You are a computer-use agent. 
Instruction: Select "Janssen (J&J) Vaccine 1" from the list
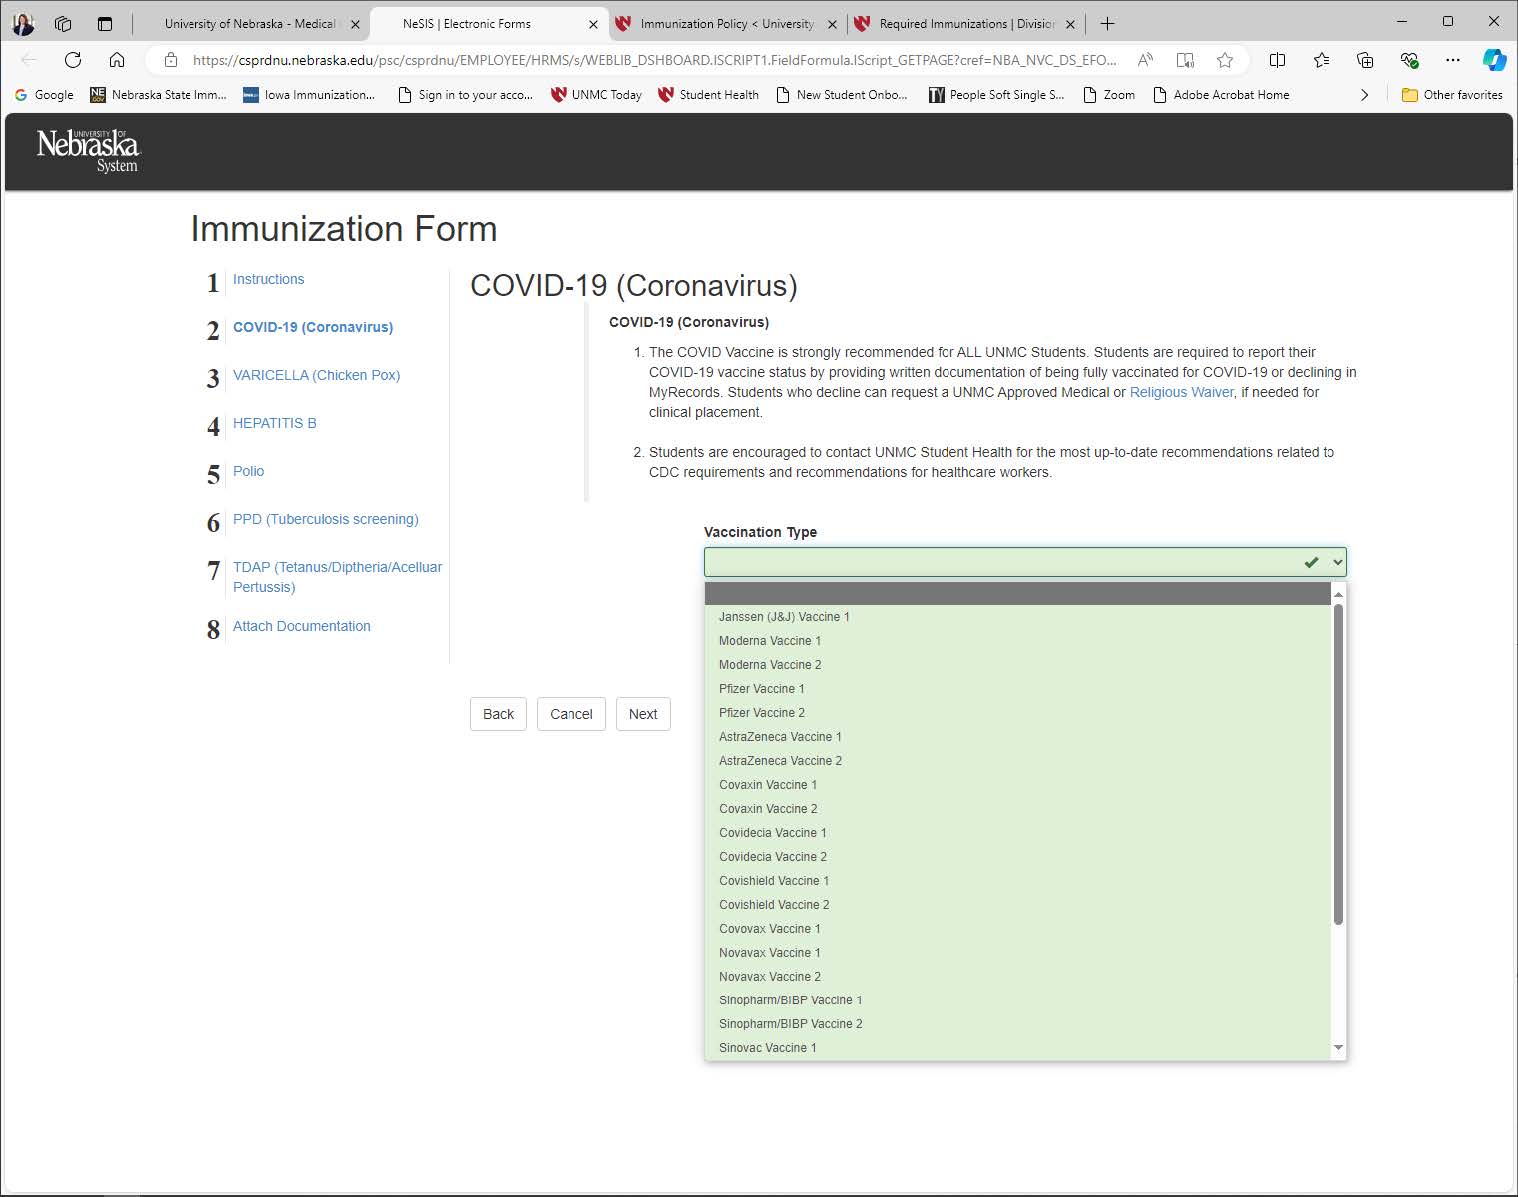[785, 617]
